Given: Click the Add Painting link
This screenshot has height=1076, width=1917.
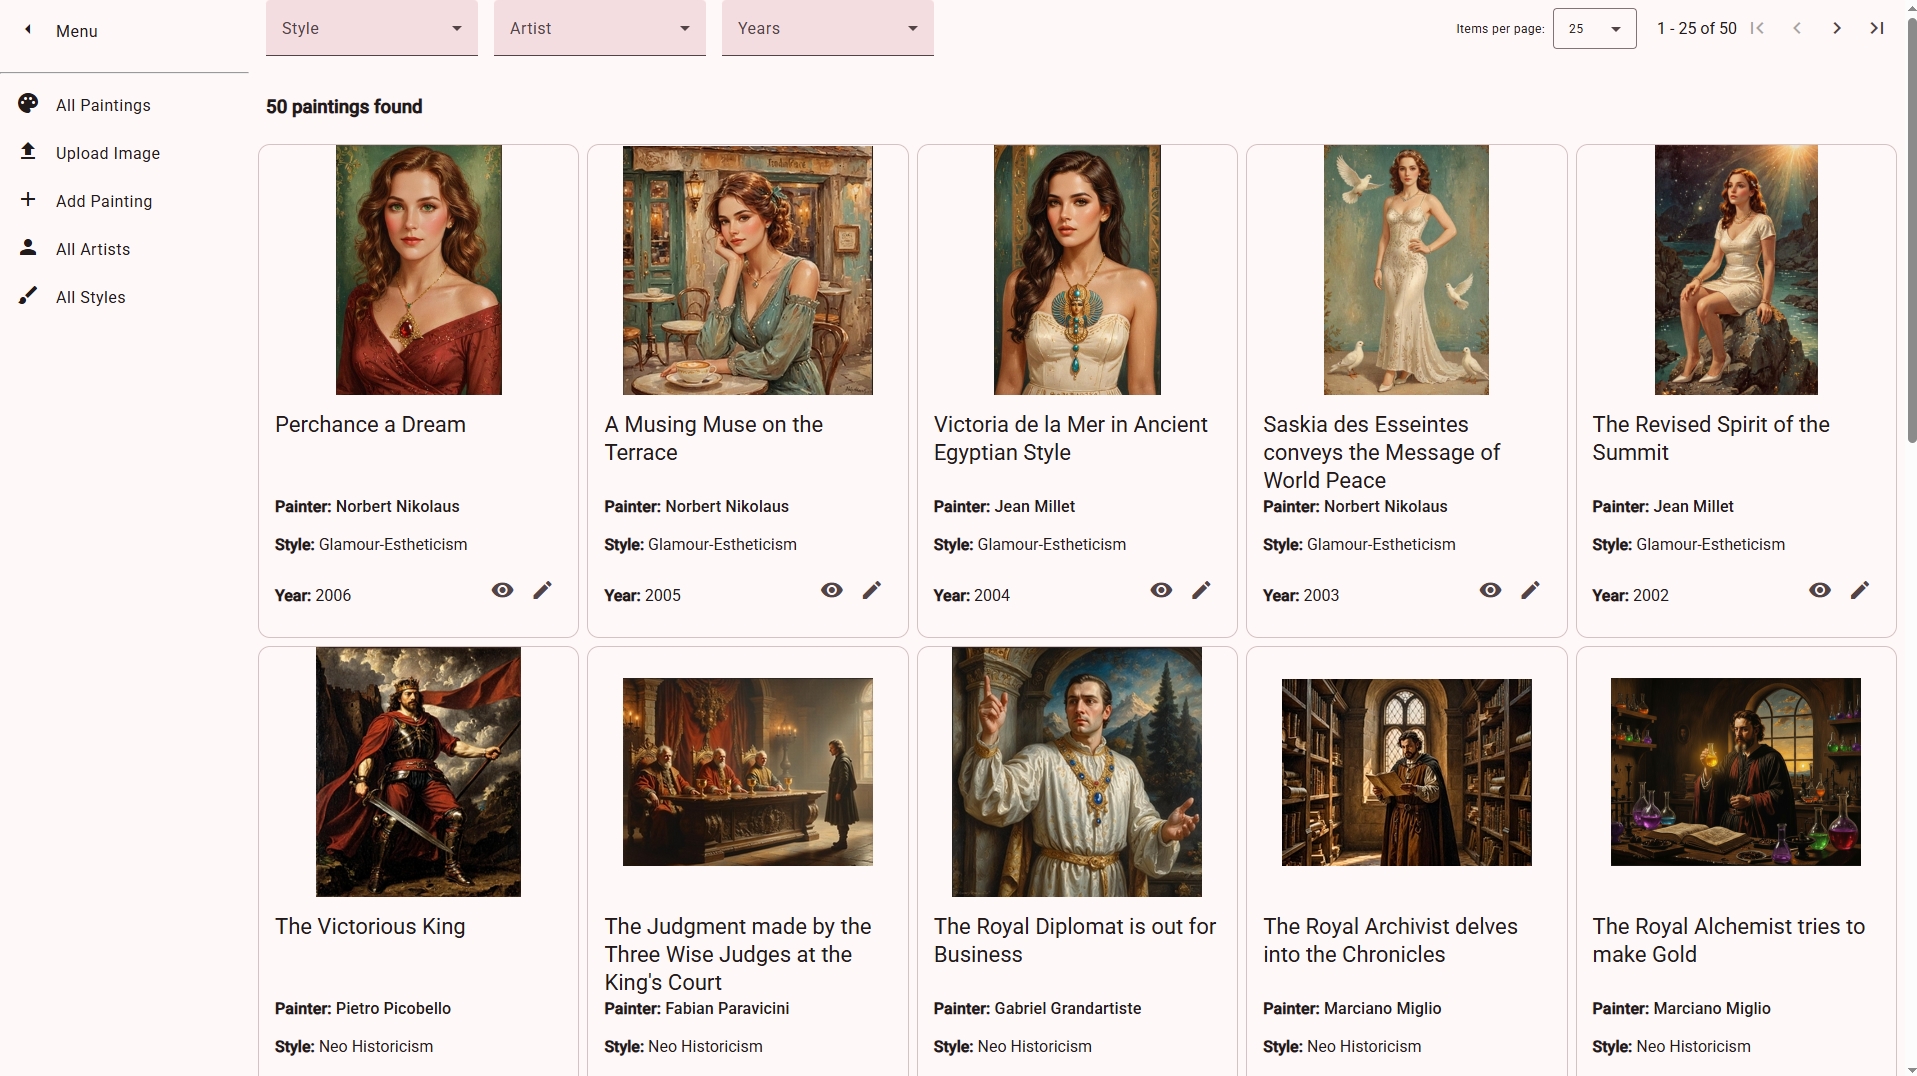Looking at the screenshot, I should click(x=104, y=201).
